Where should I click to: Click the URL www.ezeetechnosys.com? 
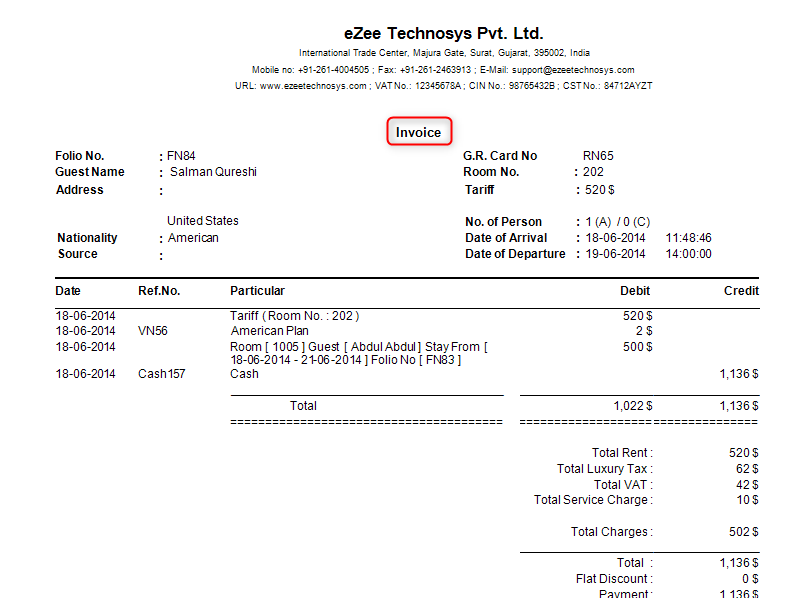[x=313, y=86]
